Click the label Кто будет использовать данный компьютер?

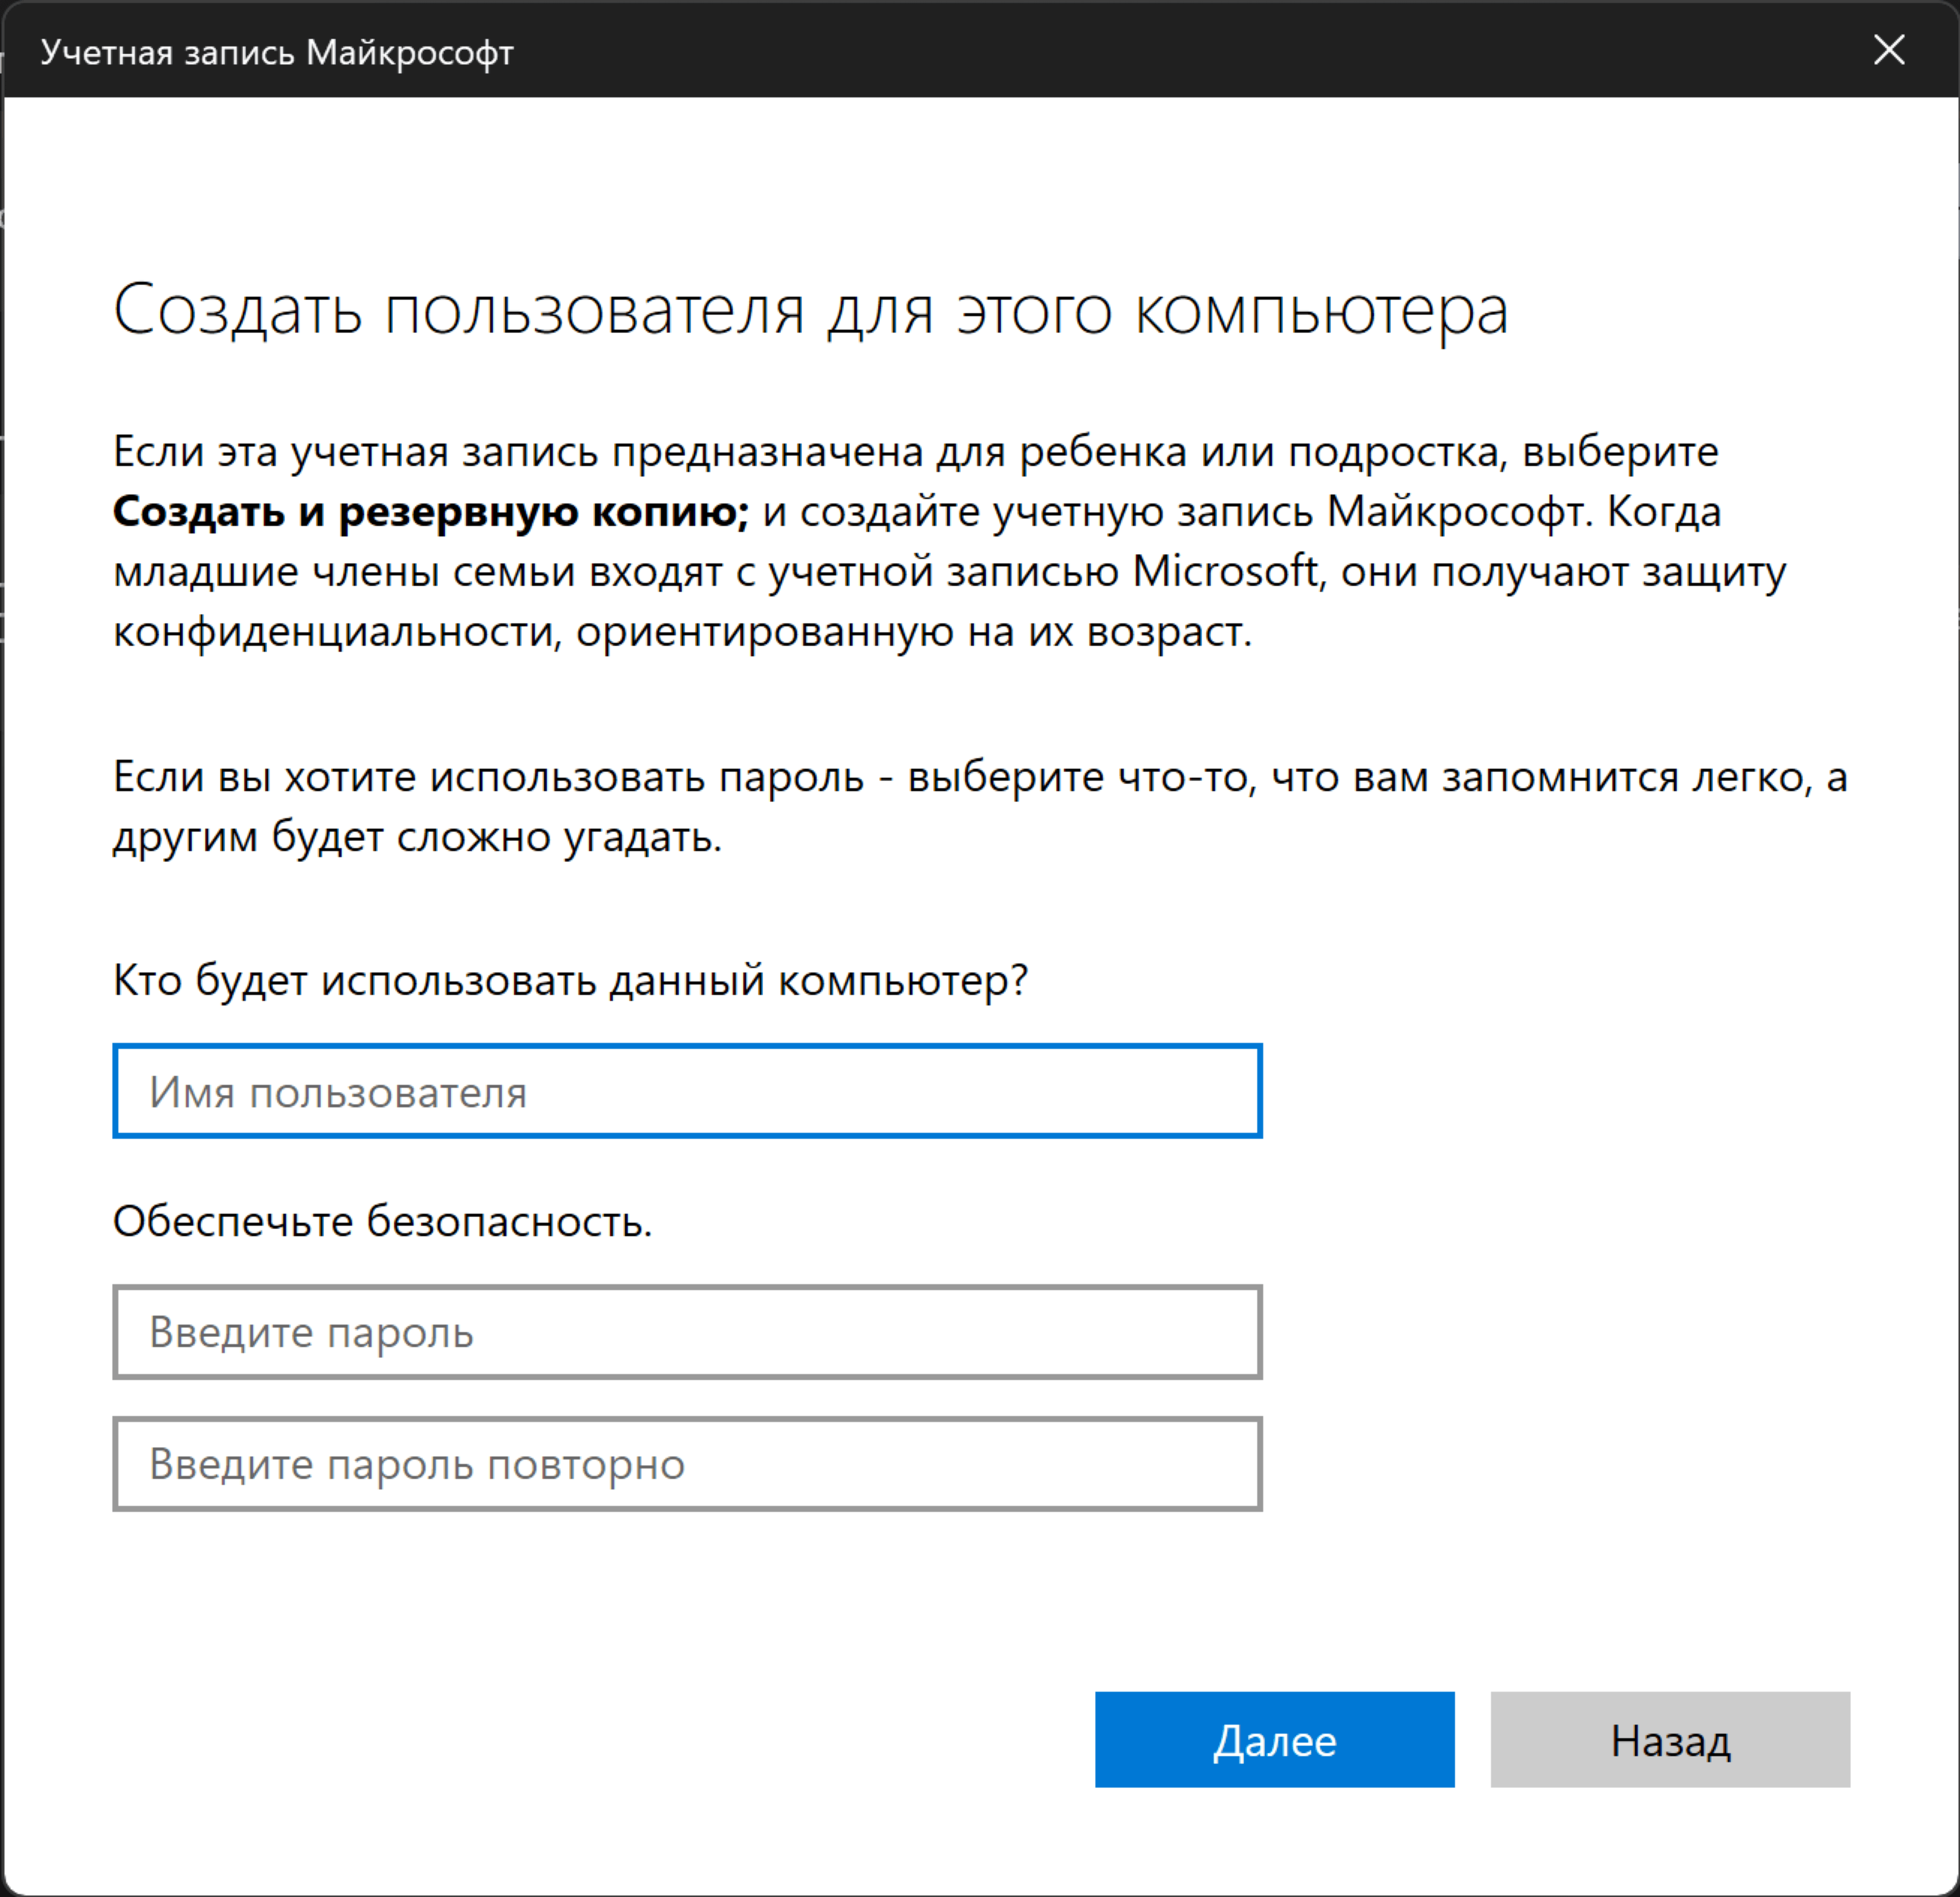[x=570, y=980]
